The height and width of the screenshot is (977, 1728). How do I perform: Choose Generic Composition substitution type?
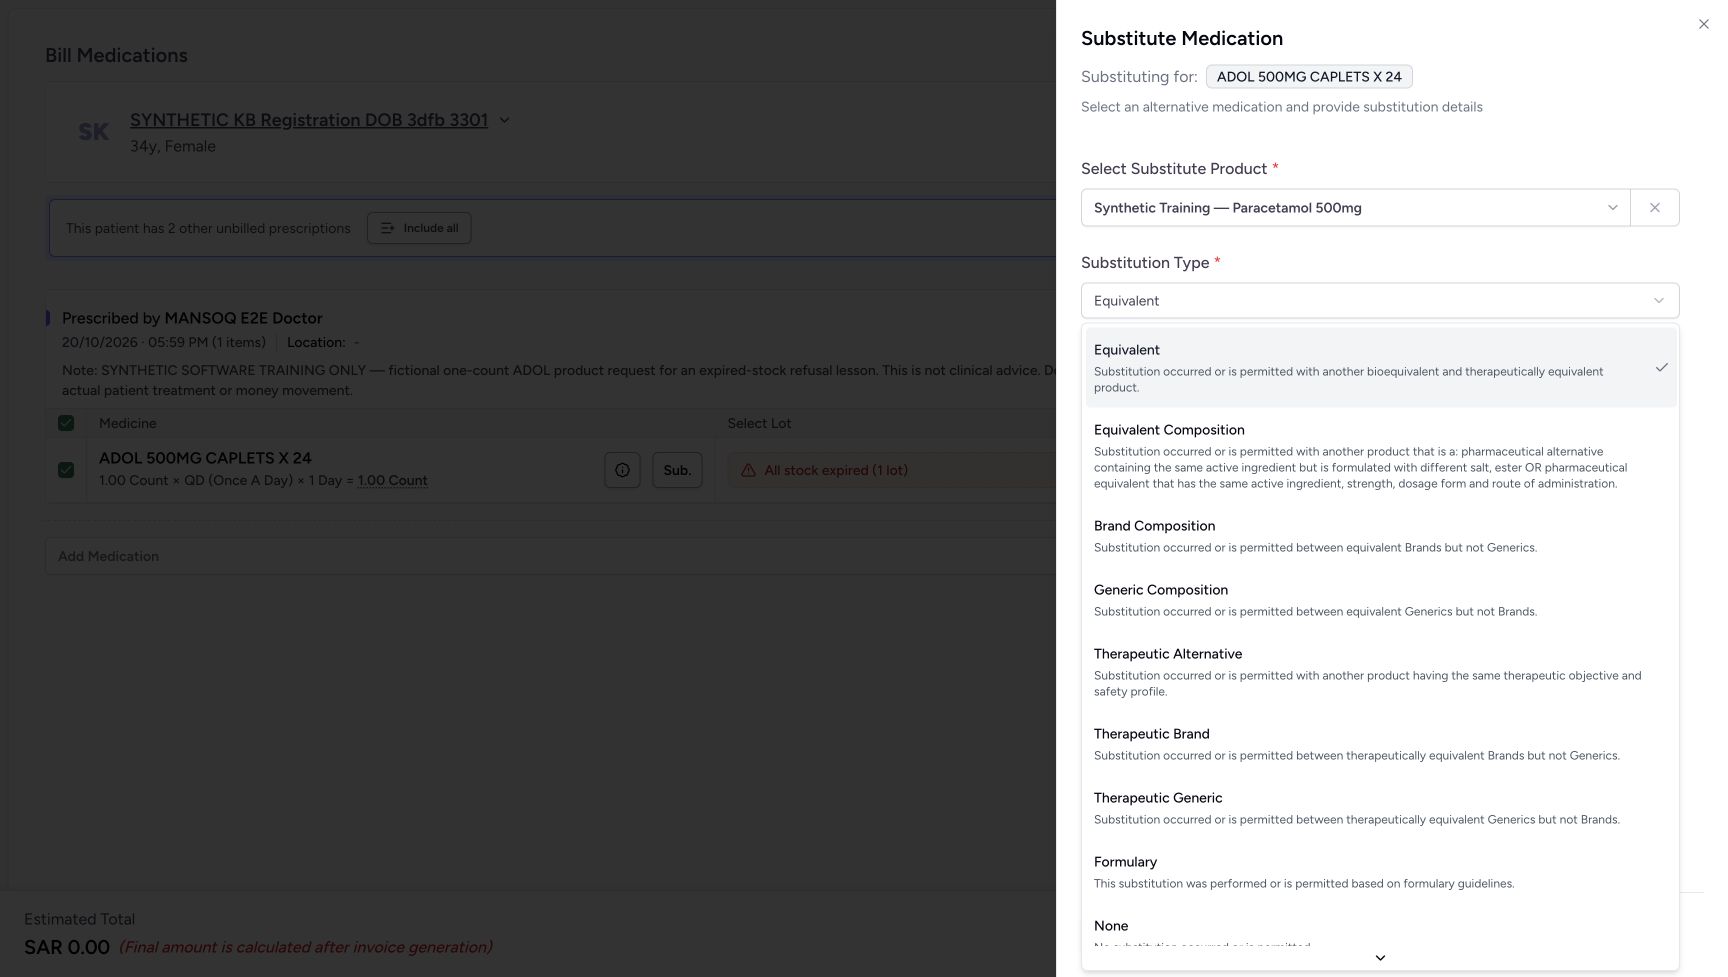1380,600
